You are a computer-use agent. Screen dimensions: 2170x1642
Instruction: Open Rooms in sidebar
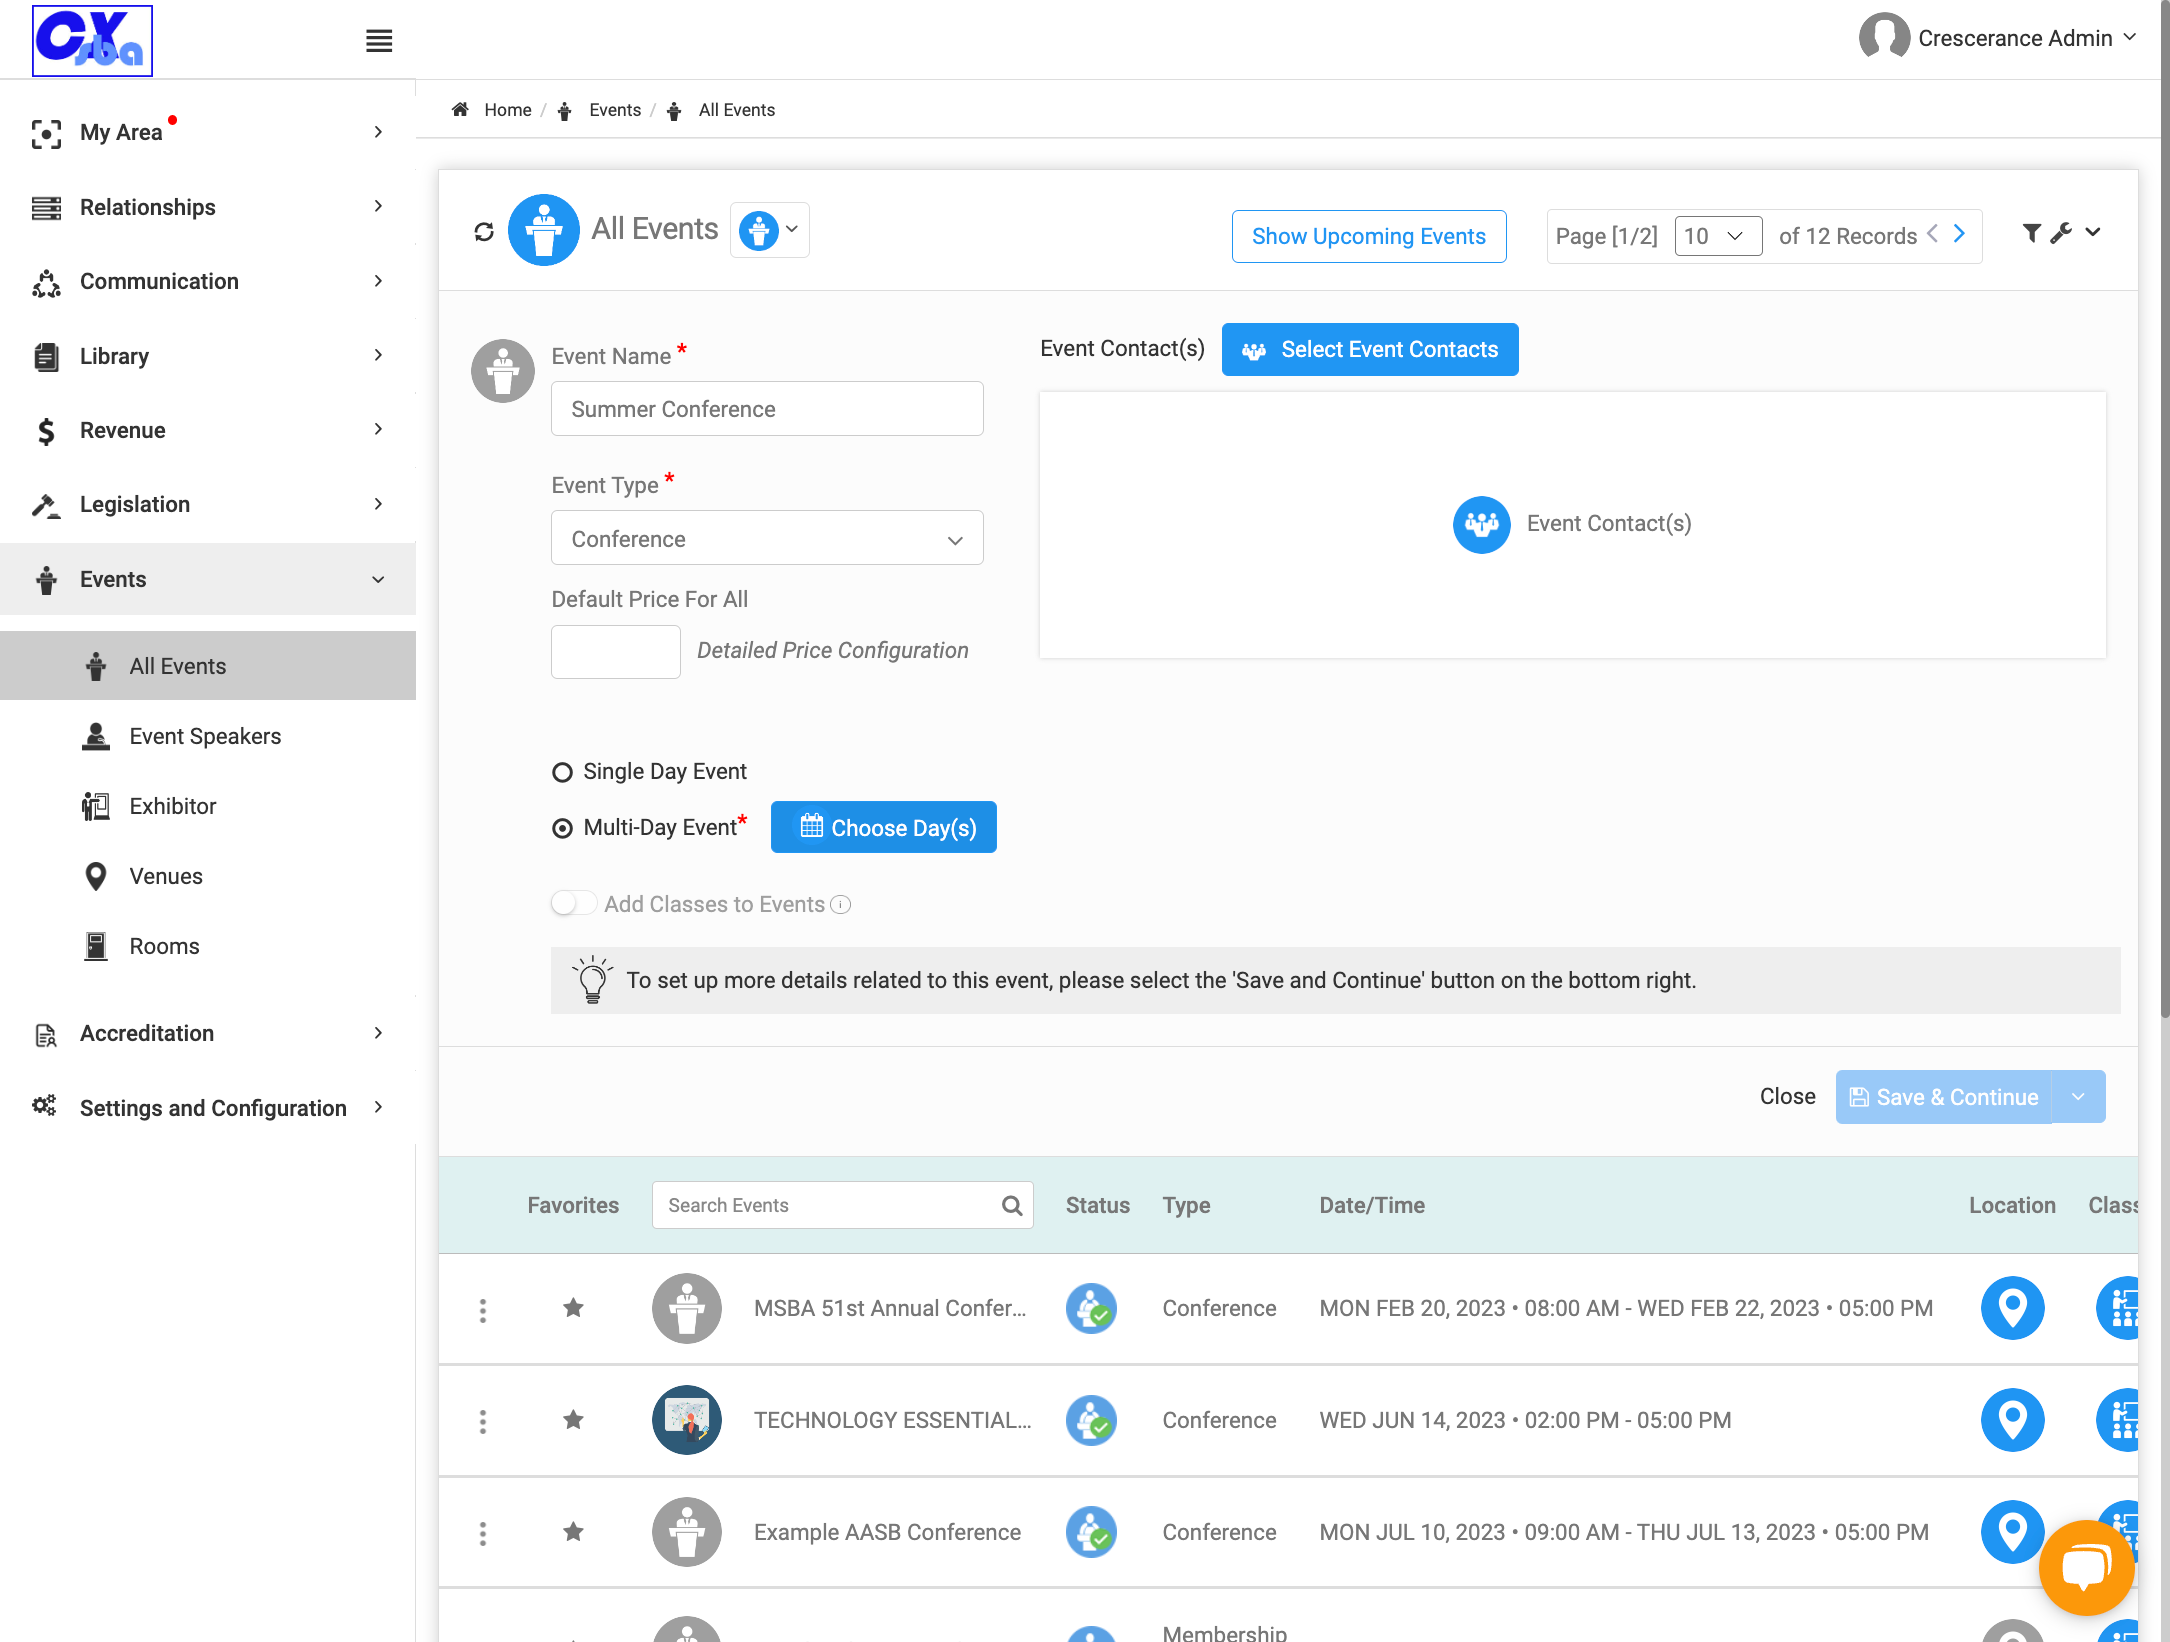pyautogui.click(x=164, y=946)
